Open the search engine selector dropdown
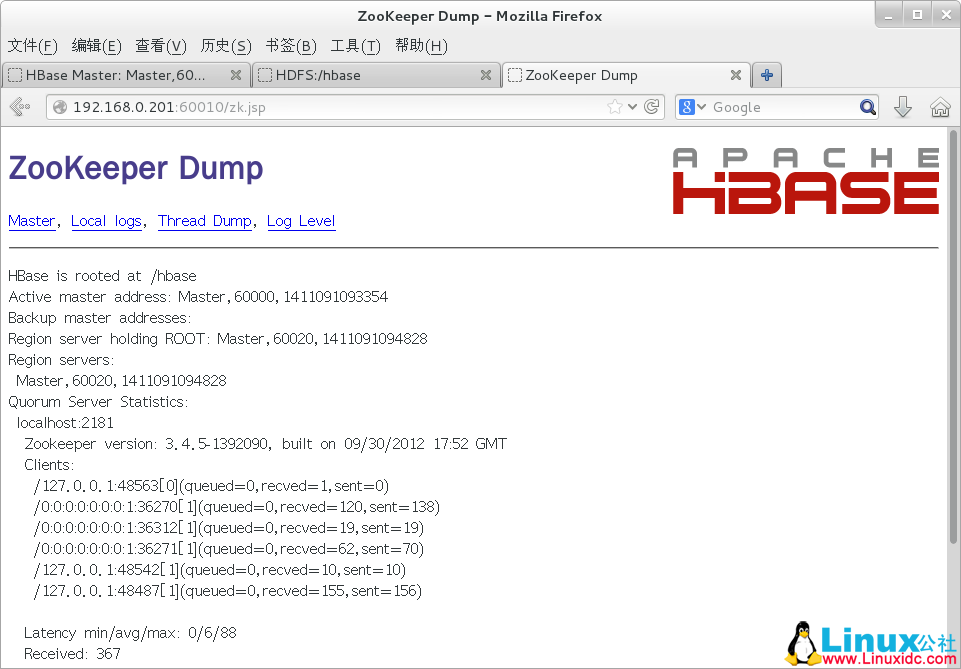 pos(700,107)
